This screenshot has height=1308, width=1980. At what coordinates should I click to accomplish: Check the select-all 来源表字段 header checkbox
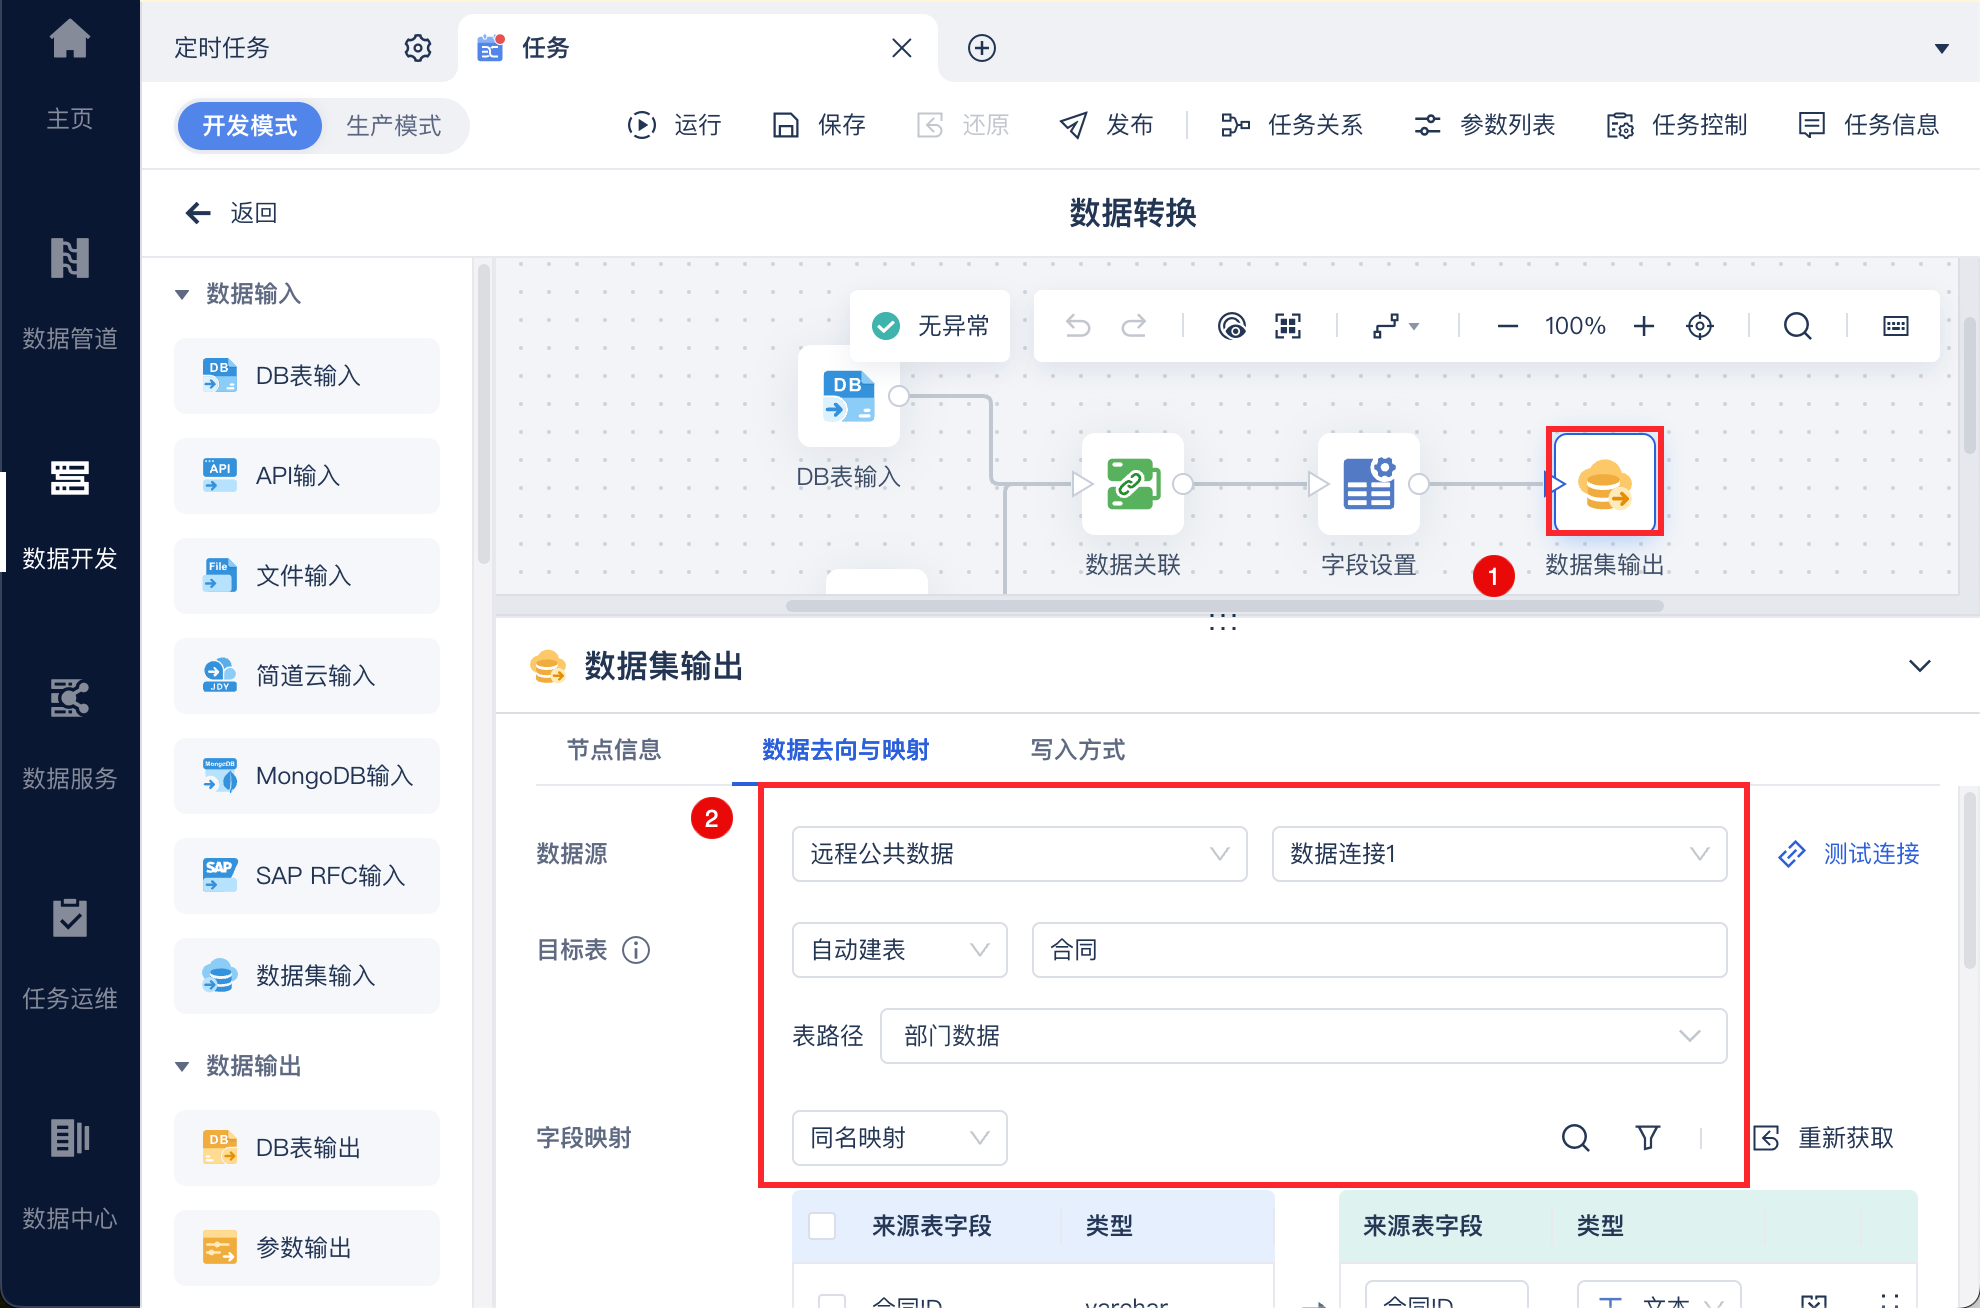click(x=822, y=1225)
